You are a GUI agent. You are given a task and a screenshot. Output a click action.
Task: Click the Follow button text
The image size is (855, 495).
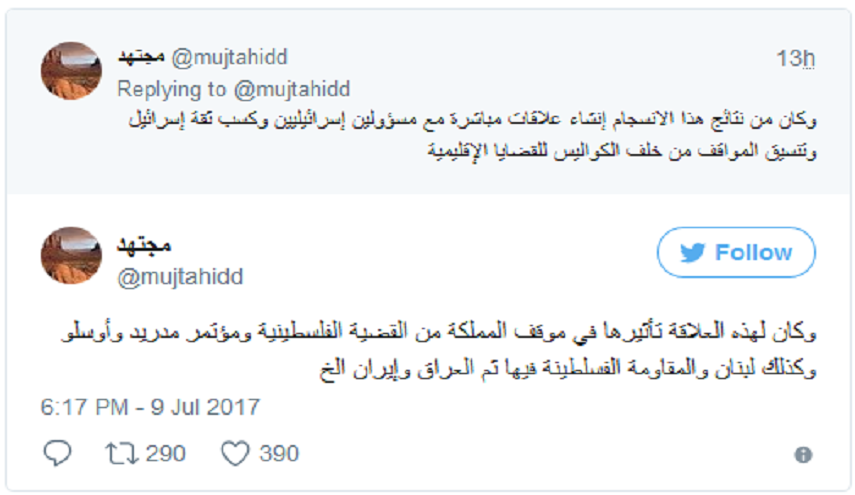pyautogui.click(x=753, y=253)
